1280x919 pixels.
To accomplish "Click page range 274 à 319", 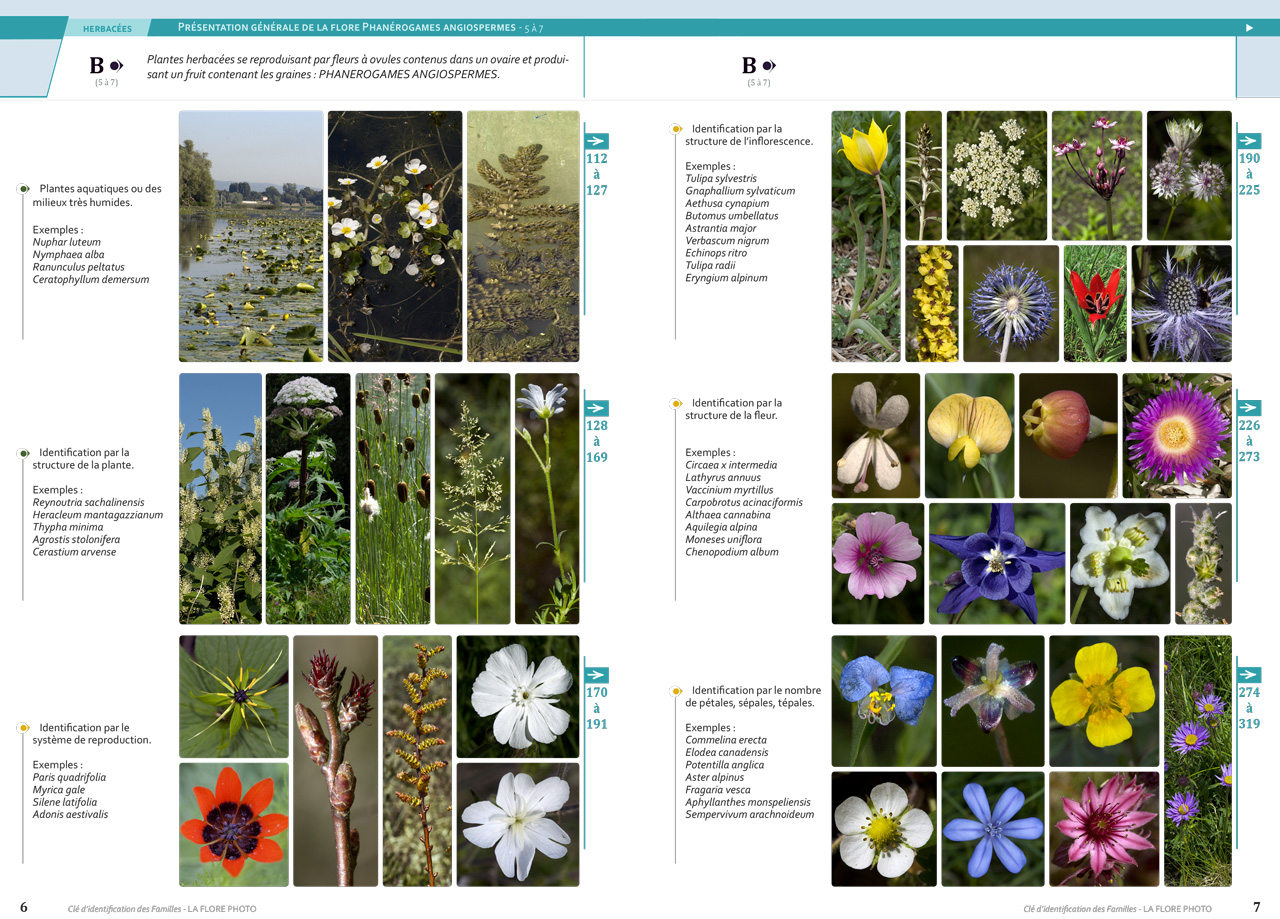I will point(1248,708).
